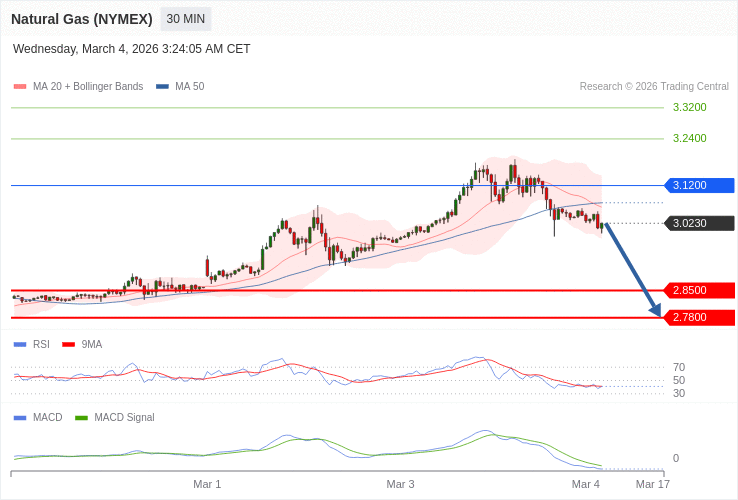Click the MACD legend color marker

tap(20, 418)
